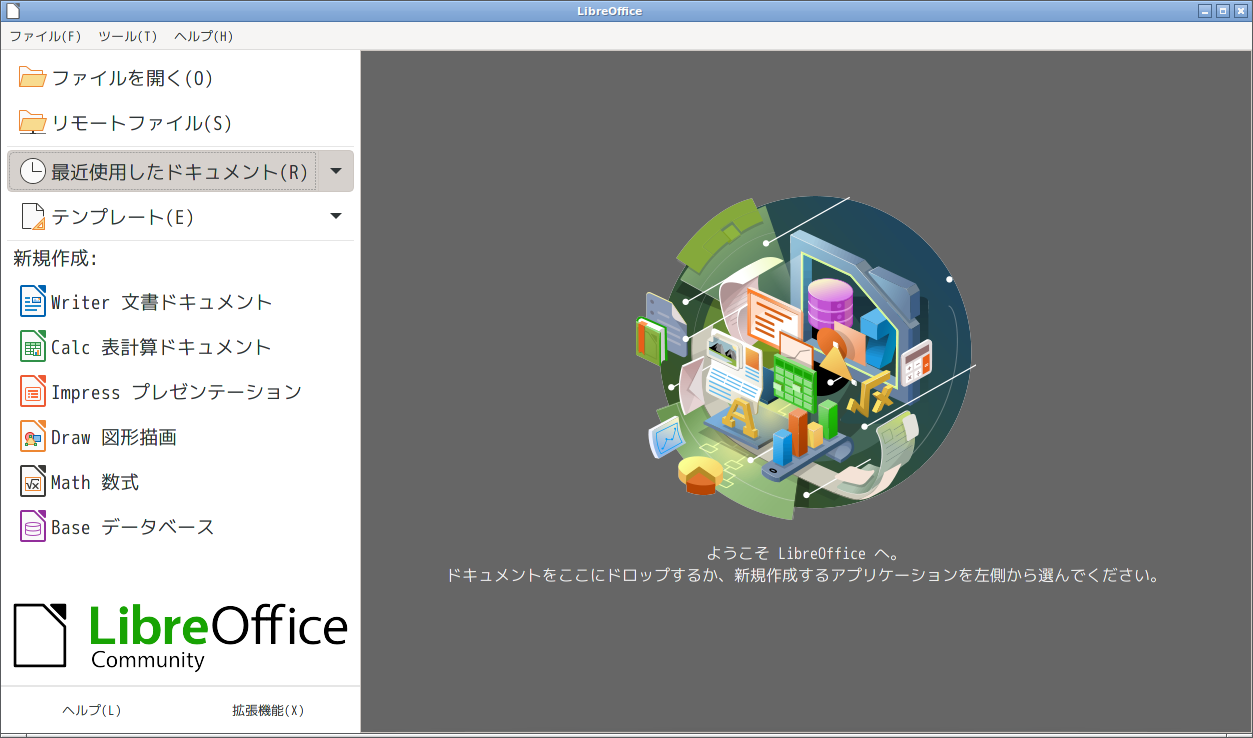Image resolution: width=1253 pixels, height=738 pixels.
Task: Click the Draw drawing icon
Action: coord(33,437)
